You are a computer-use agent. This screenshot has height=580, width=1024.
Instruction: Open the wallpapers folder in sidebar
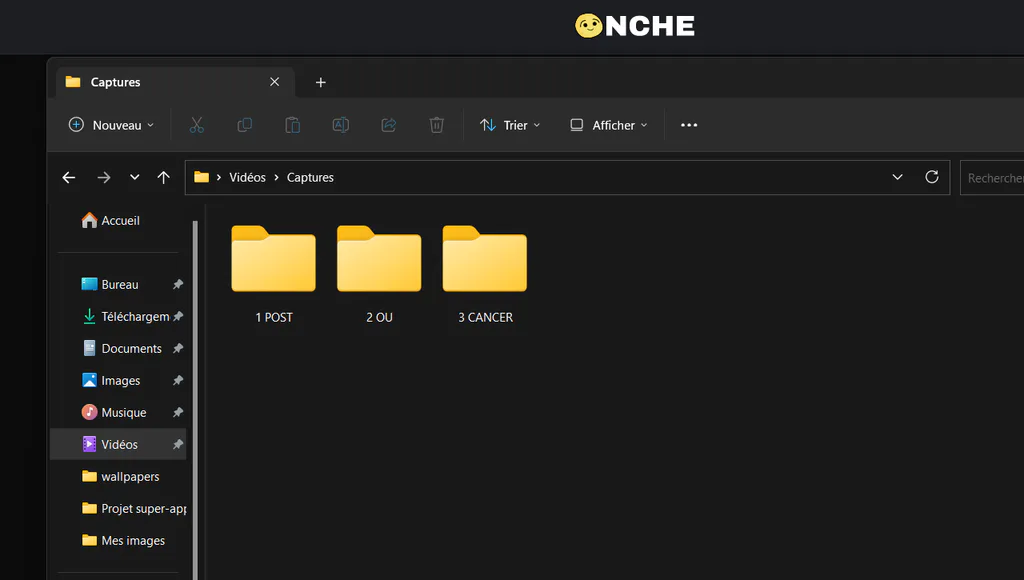coord(120,476)
